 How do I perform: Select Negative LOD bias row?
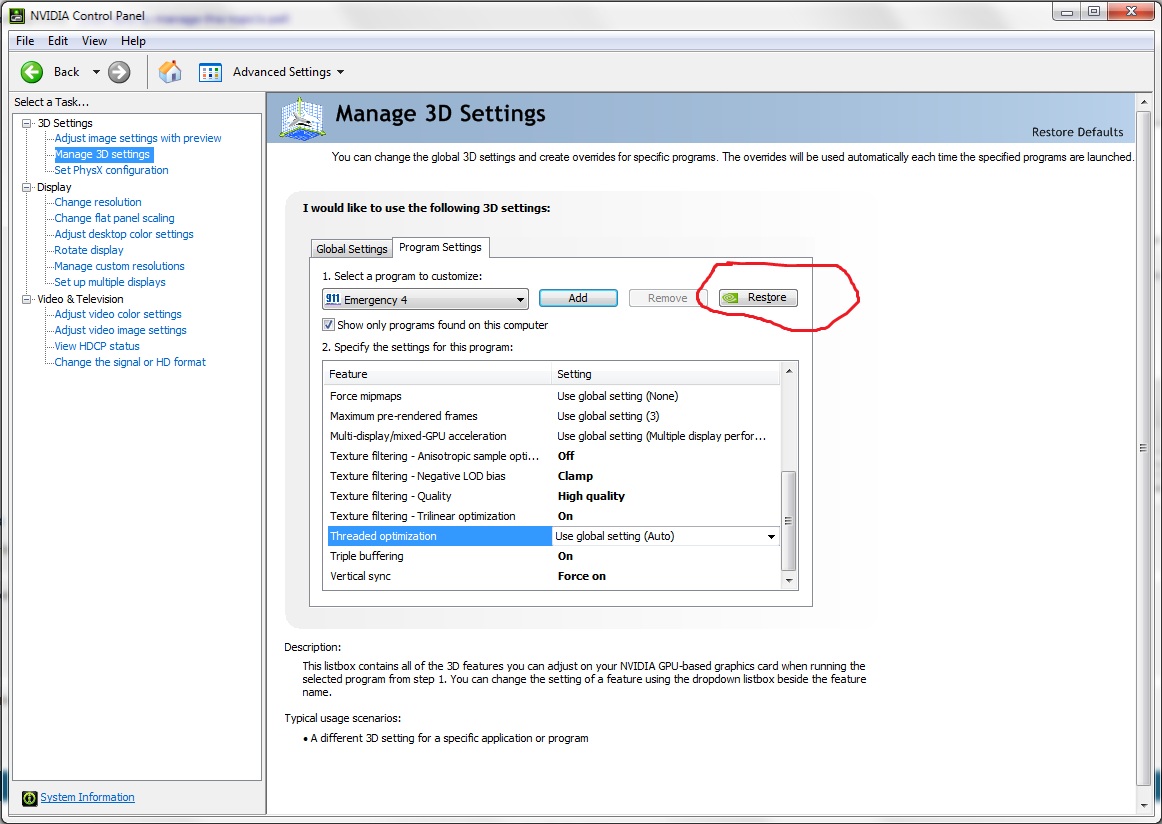pyautogui.click(x=553, y=476)
